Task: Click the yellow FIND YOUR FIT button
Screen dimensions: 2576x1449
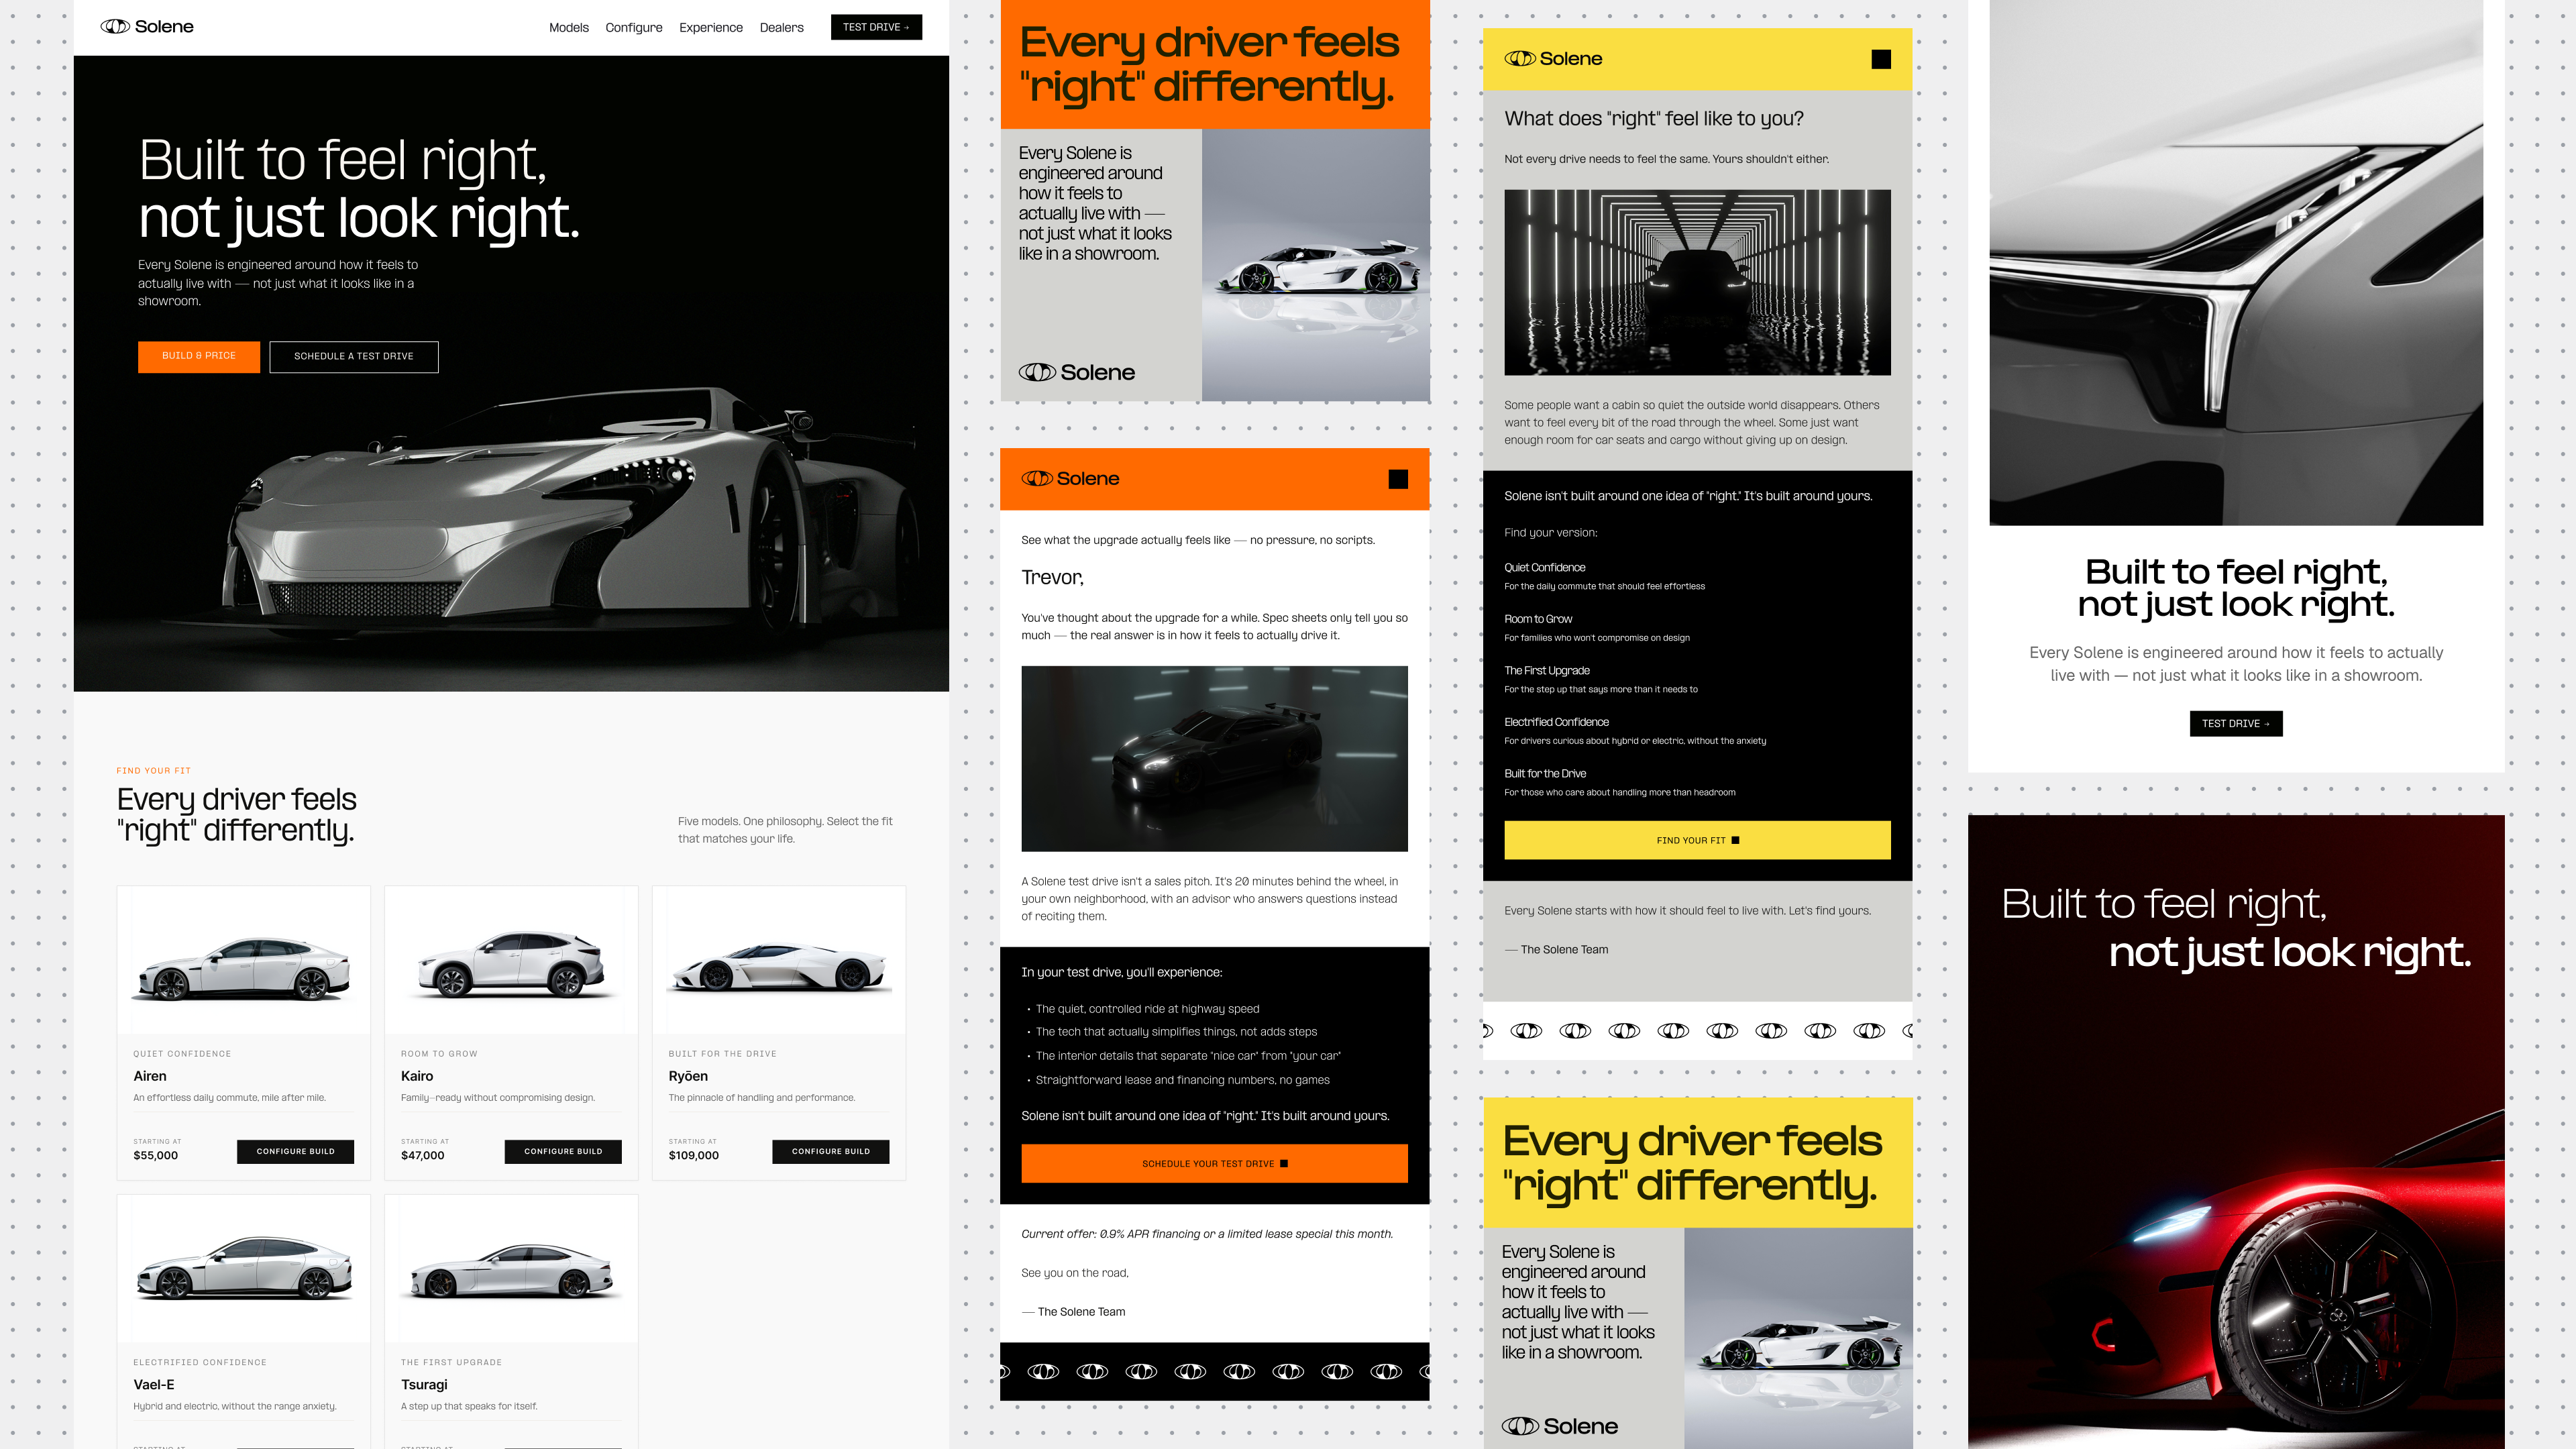Action: (1697, 840)
